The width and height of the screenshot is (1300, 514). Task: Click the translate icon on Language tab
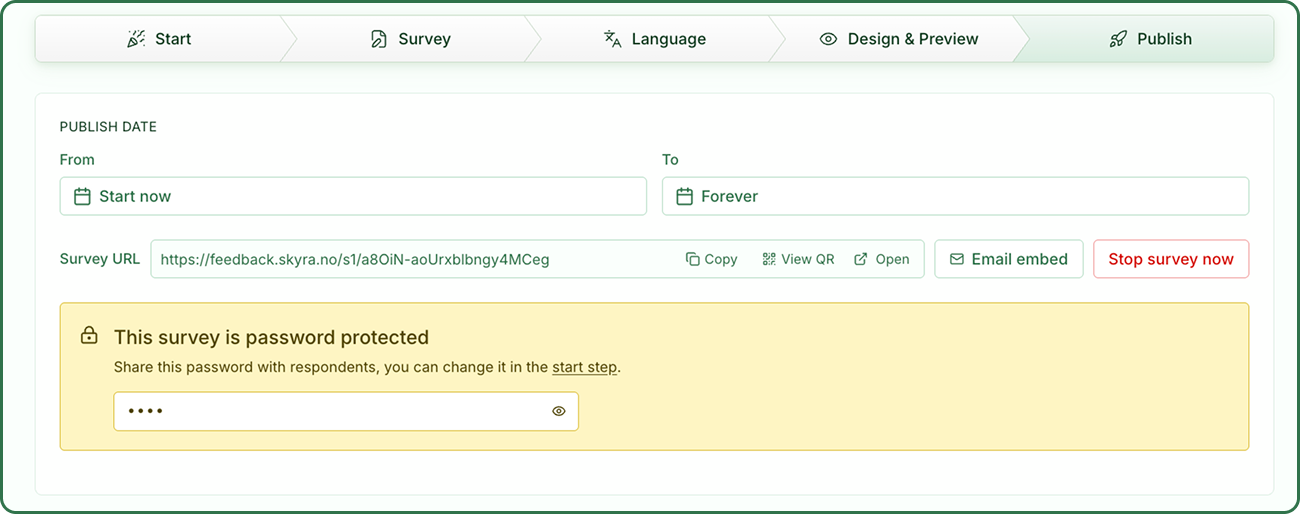tap(613, 39)
